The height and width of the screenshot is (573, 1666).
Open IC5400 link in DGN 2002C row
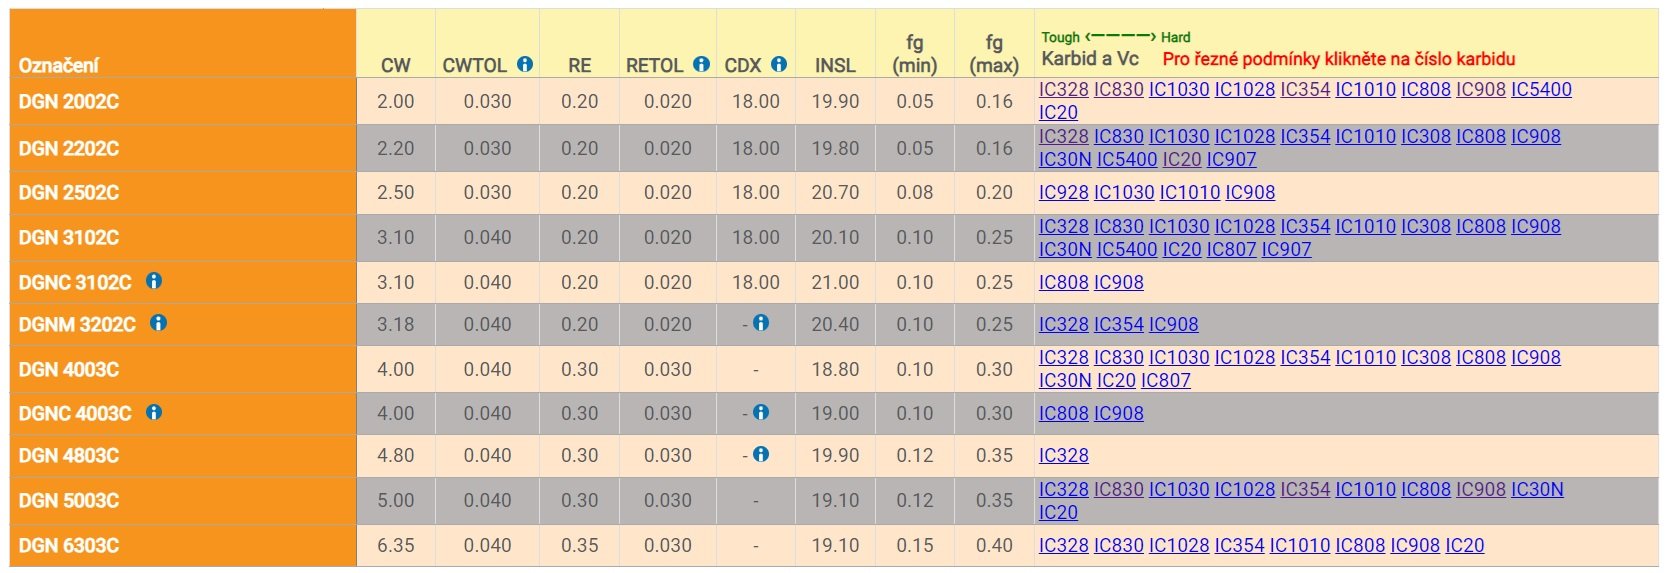point(1541,89)
